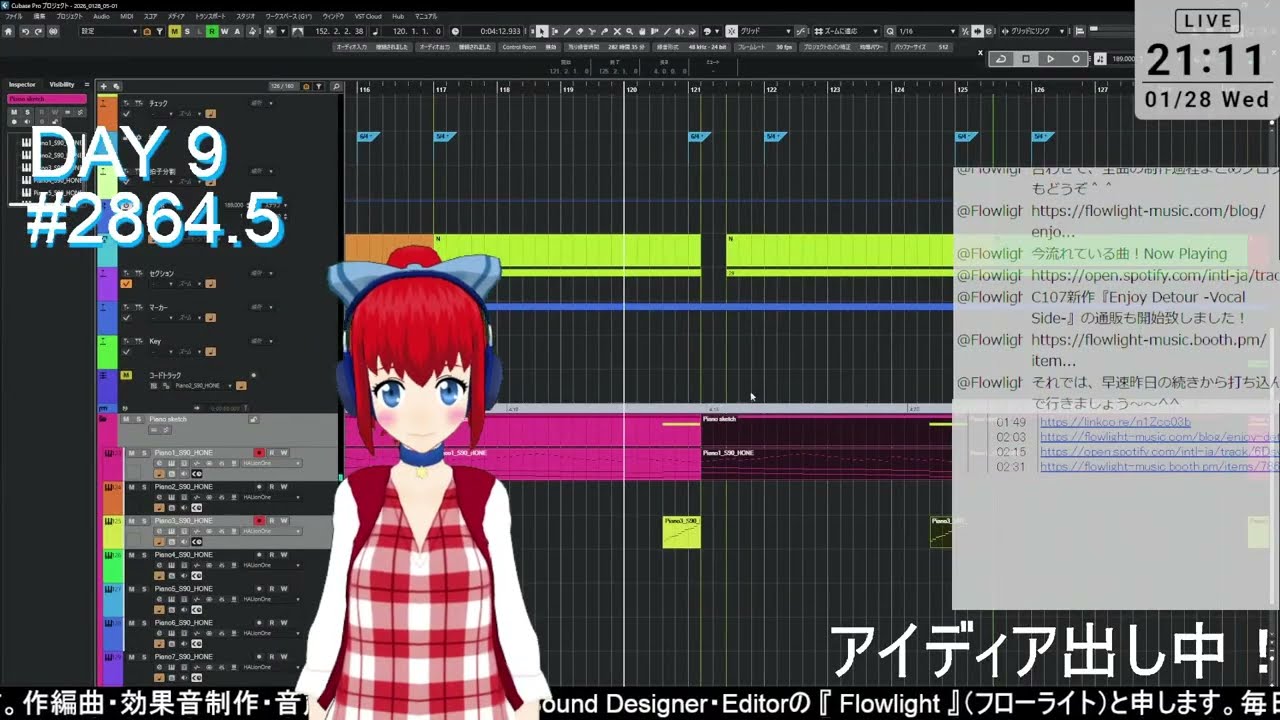Open the Hub menu
Screen dimensions: 1280x720
click(398, 17)
